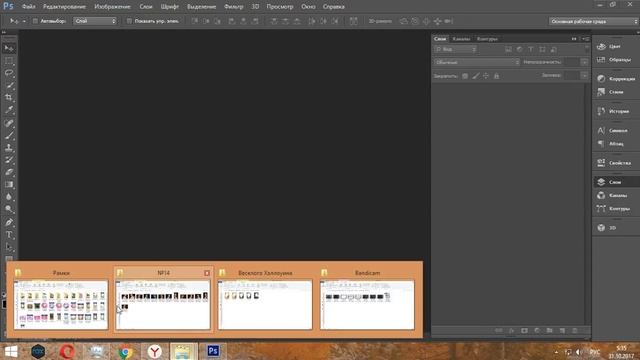The image size is (640, 360).
Task: Click the delete layer trash icon
Action: click(x=575, y=330)
